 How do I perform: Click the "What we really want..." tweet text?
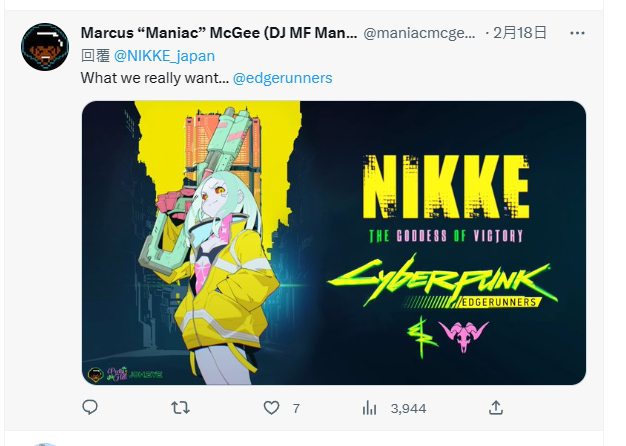click(x=154, y=77)
